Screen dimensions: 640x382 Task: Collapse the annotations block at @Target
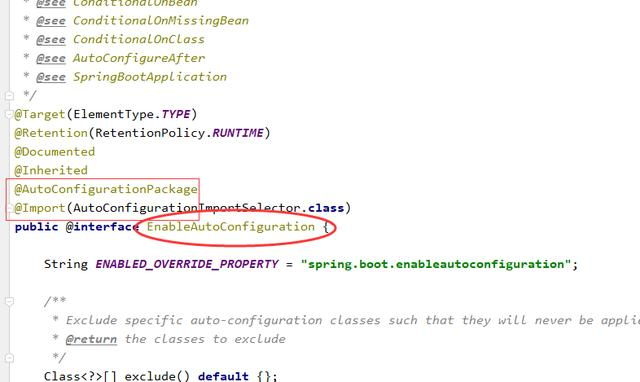click(9, 115)
